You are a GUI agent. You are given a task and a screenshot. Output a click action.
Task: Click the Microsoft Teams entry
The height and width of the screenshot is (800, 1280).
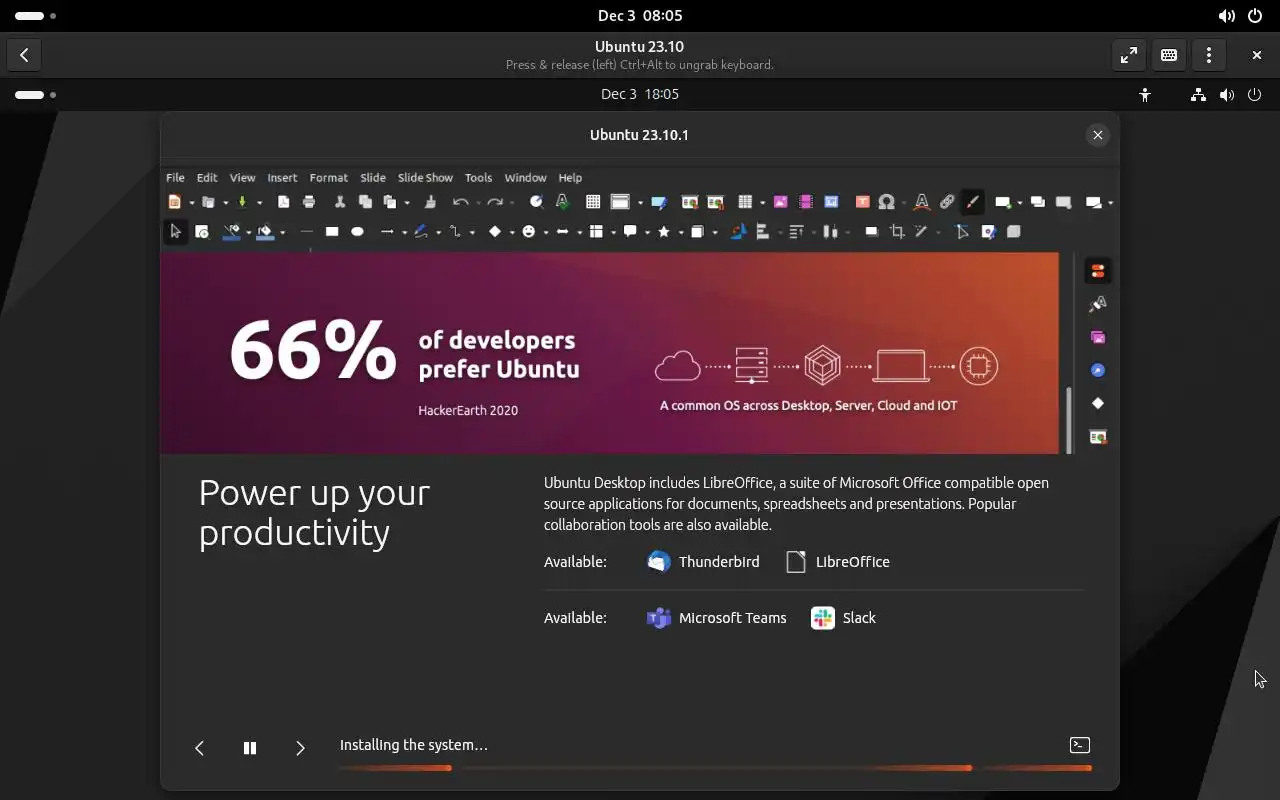point(717,618)
